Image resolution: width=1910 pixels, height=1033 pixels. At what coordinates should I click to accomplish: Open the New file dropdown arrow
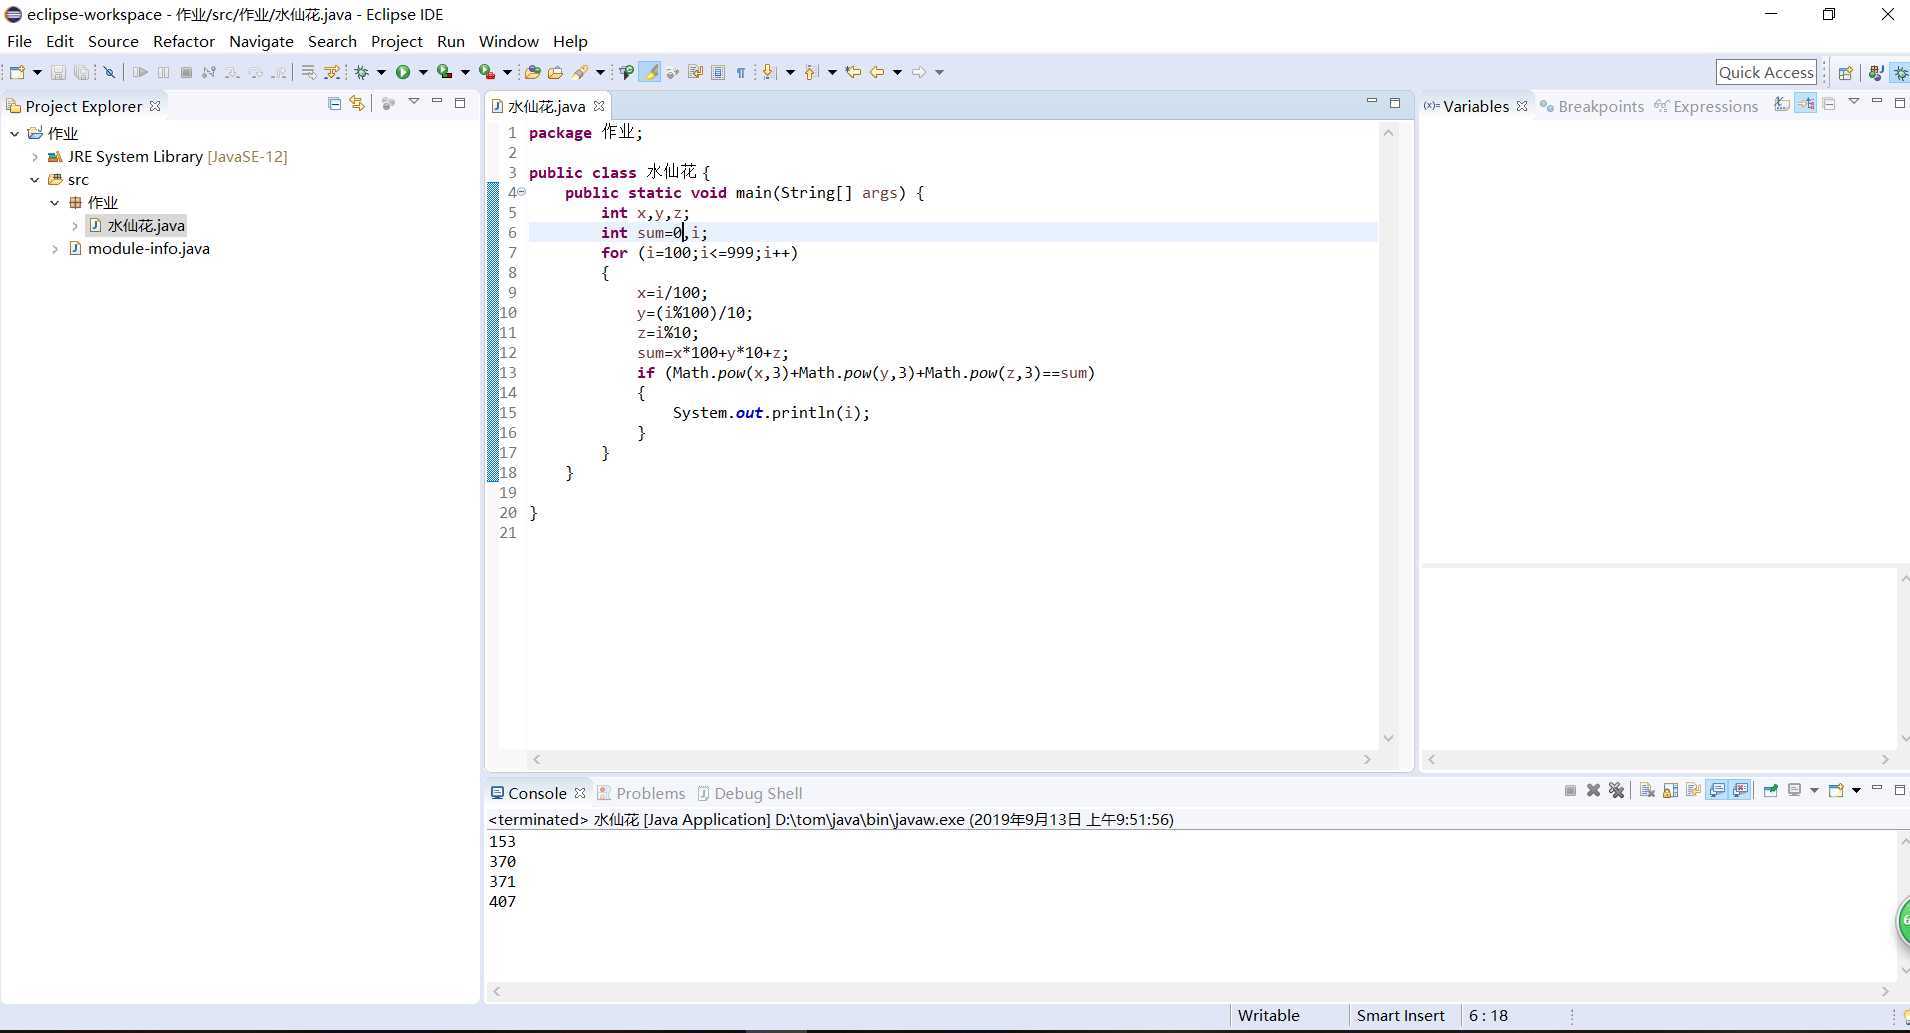click(x=37, y=72)
